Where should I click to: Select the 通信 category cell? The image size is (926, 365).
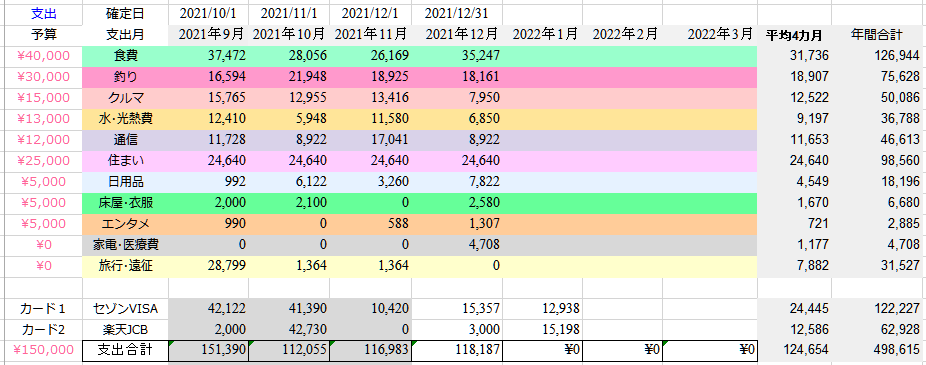click(125, 140)
